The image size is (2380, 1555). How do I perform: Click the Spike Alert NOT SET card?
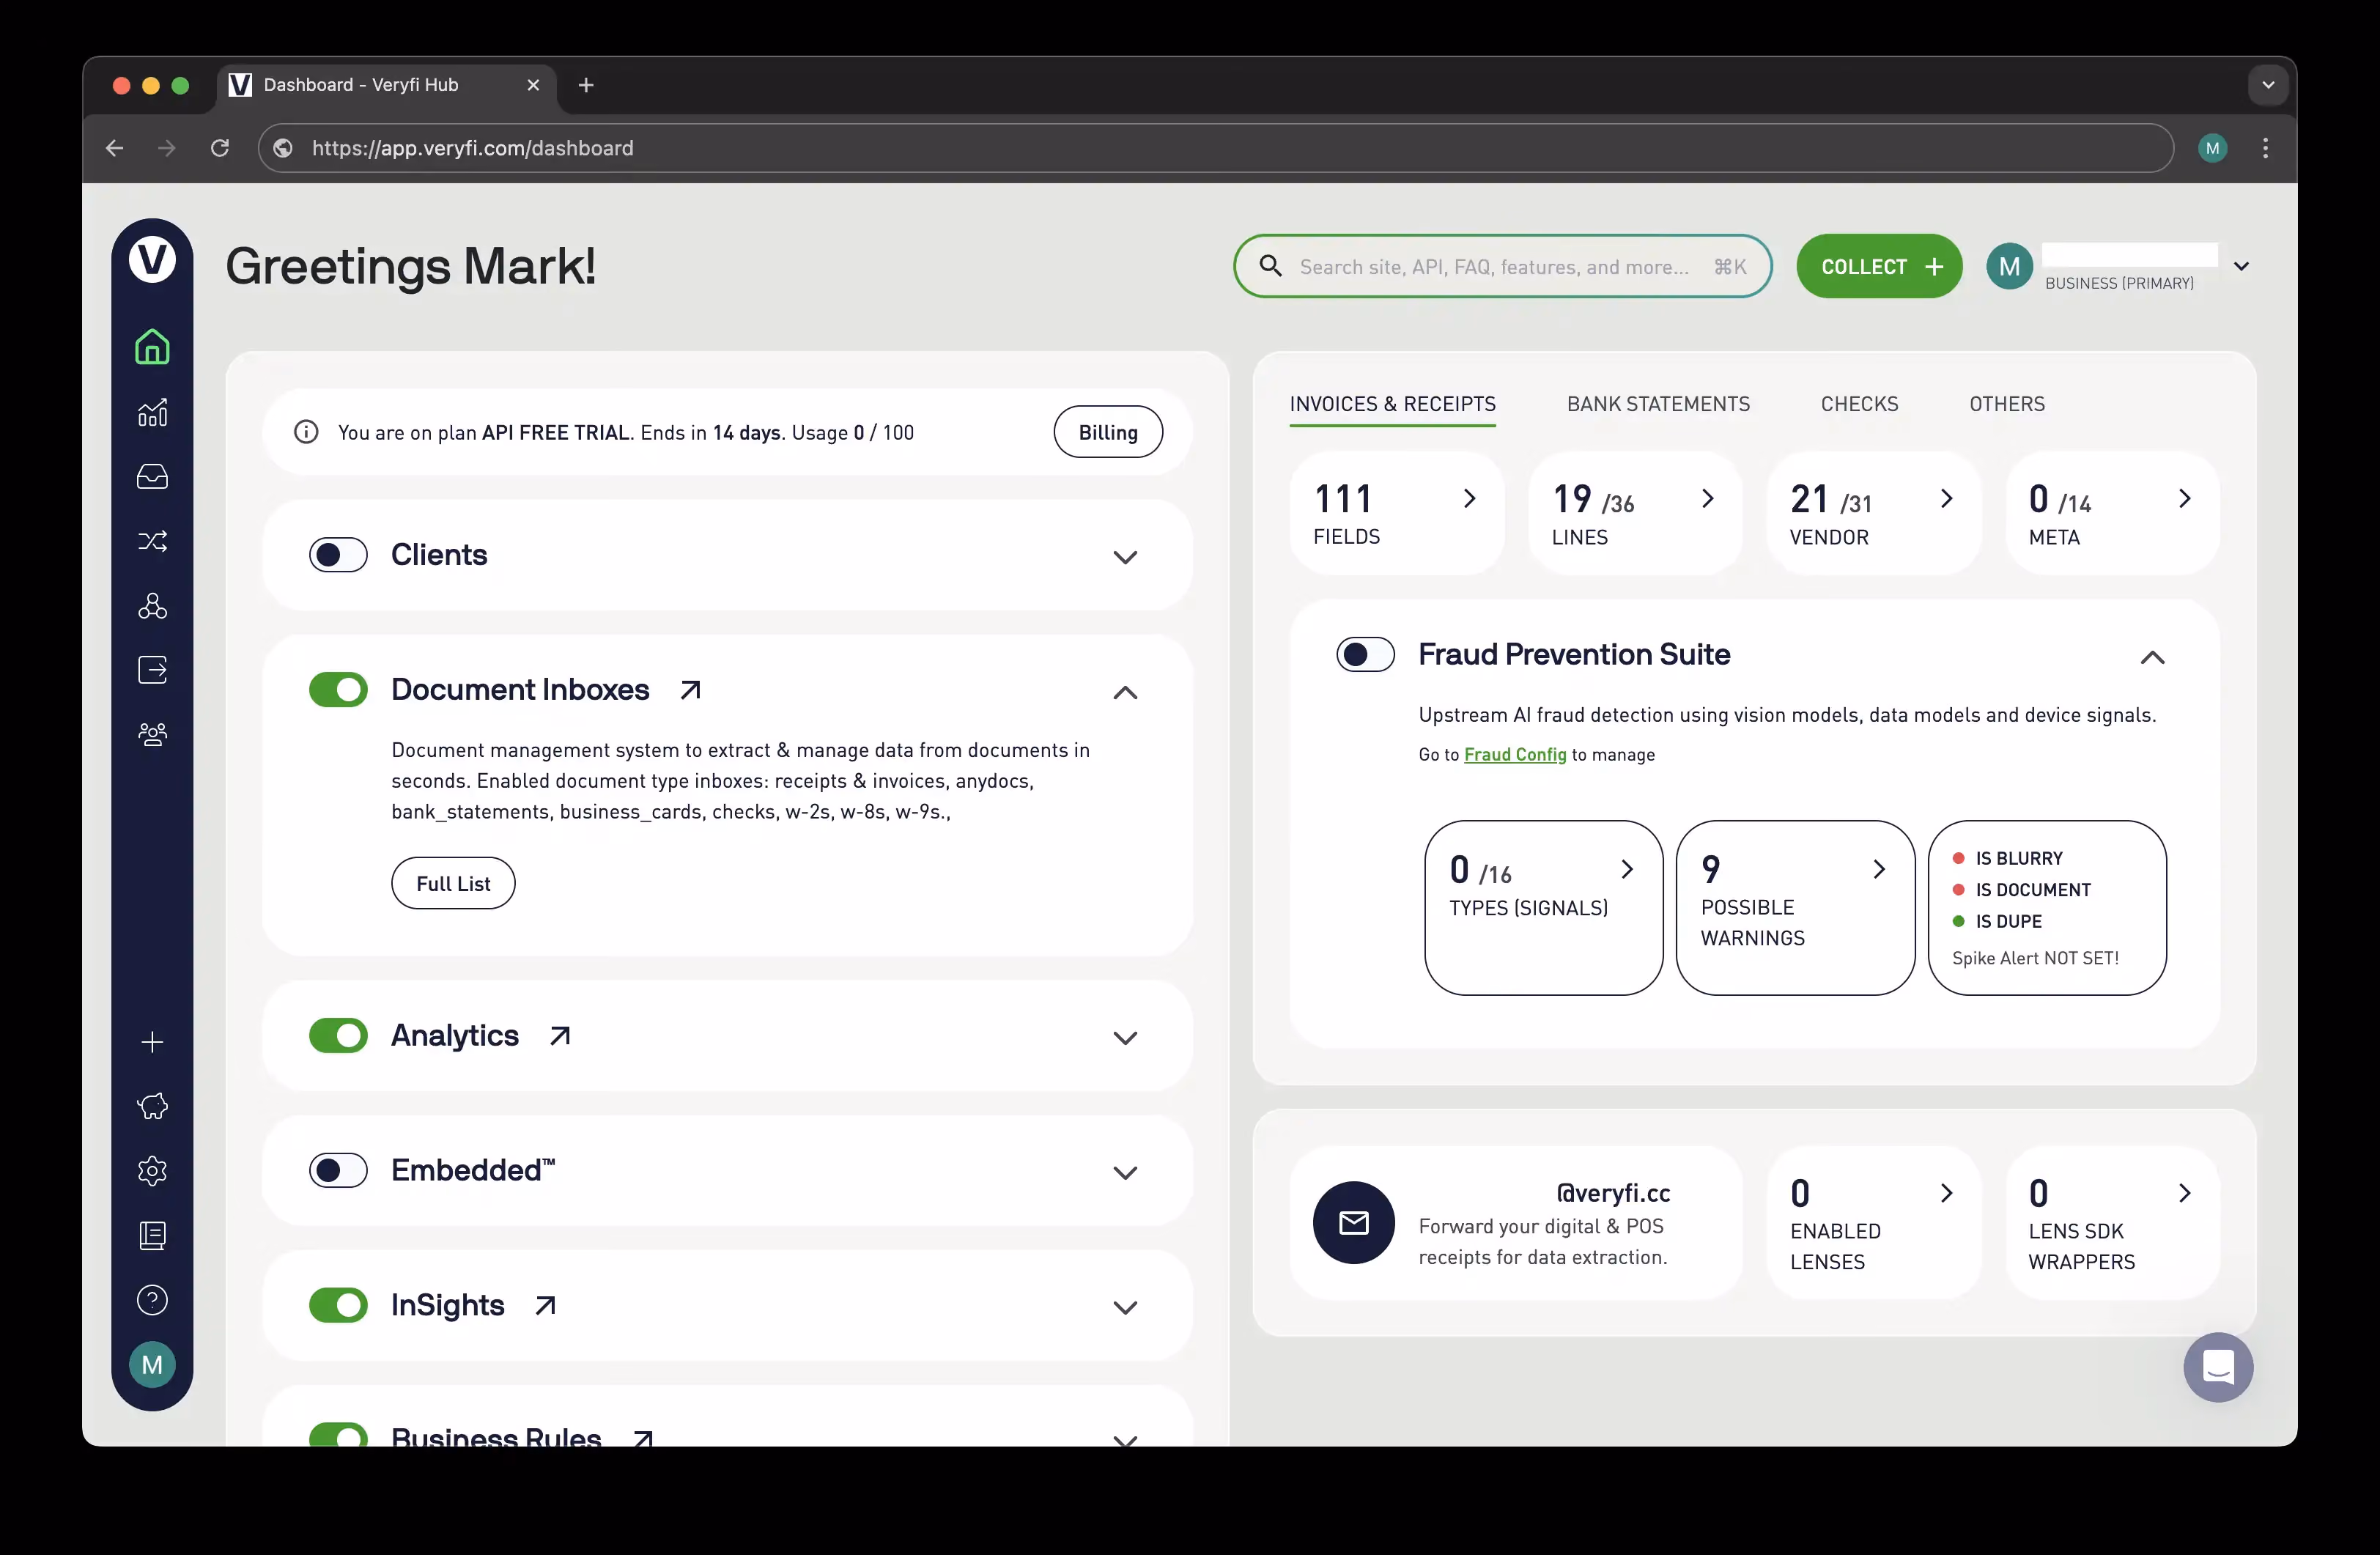click(2047, 908)
